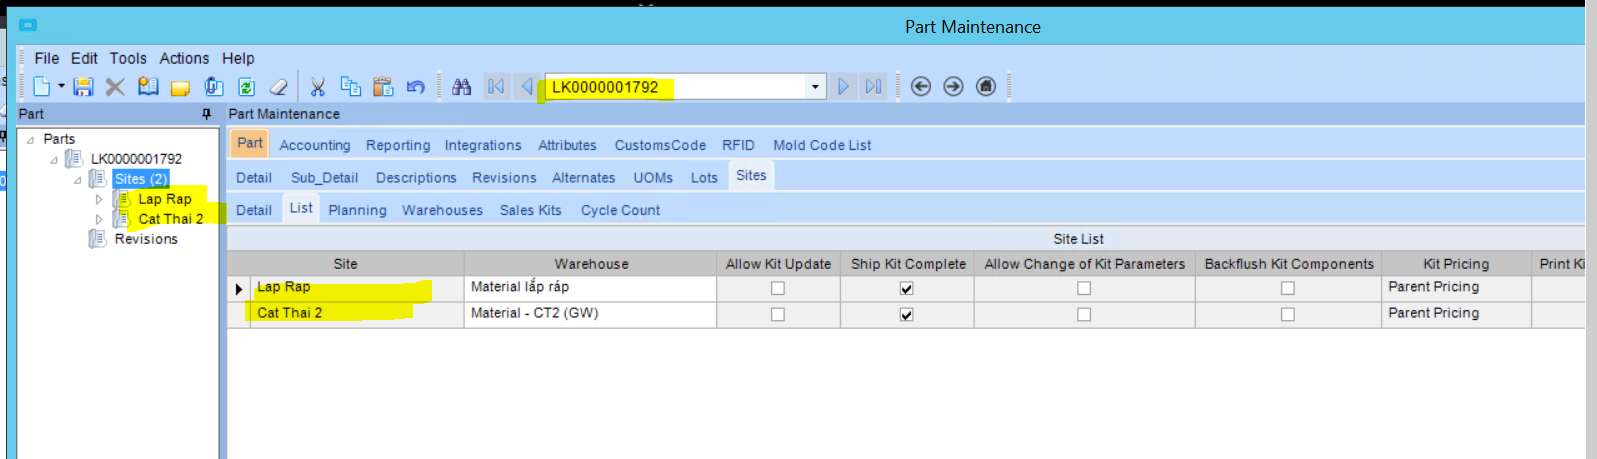
Task: Select Lap Rap in the tree
Action: pyautogui.click(x=165, y=199)
